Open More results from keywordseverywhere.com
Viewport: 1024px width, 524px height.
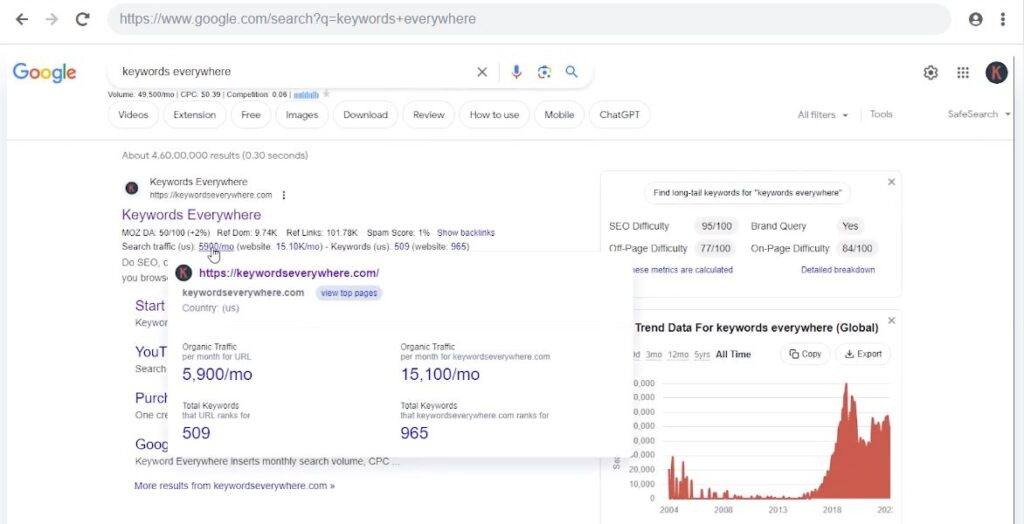234,486
